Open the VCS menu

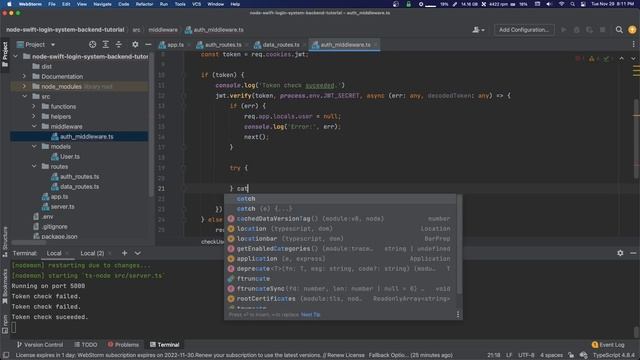196,4
